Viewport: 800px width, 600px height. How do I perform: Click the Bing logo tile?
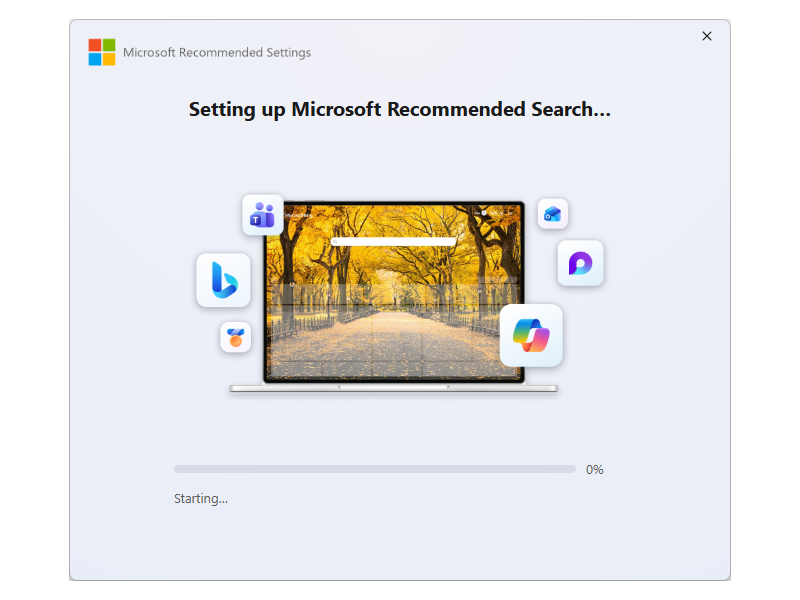(x=223, y=280)
